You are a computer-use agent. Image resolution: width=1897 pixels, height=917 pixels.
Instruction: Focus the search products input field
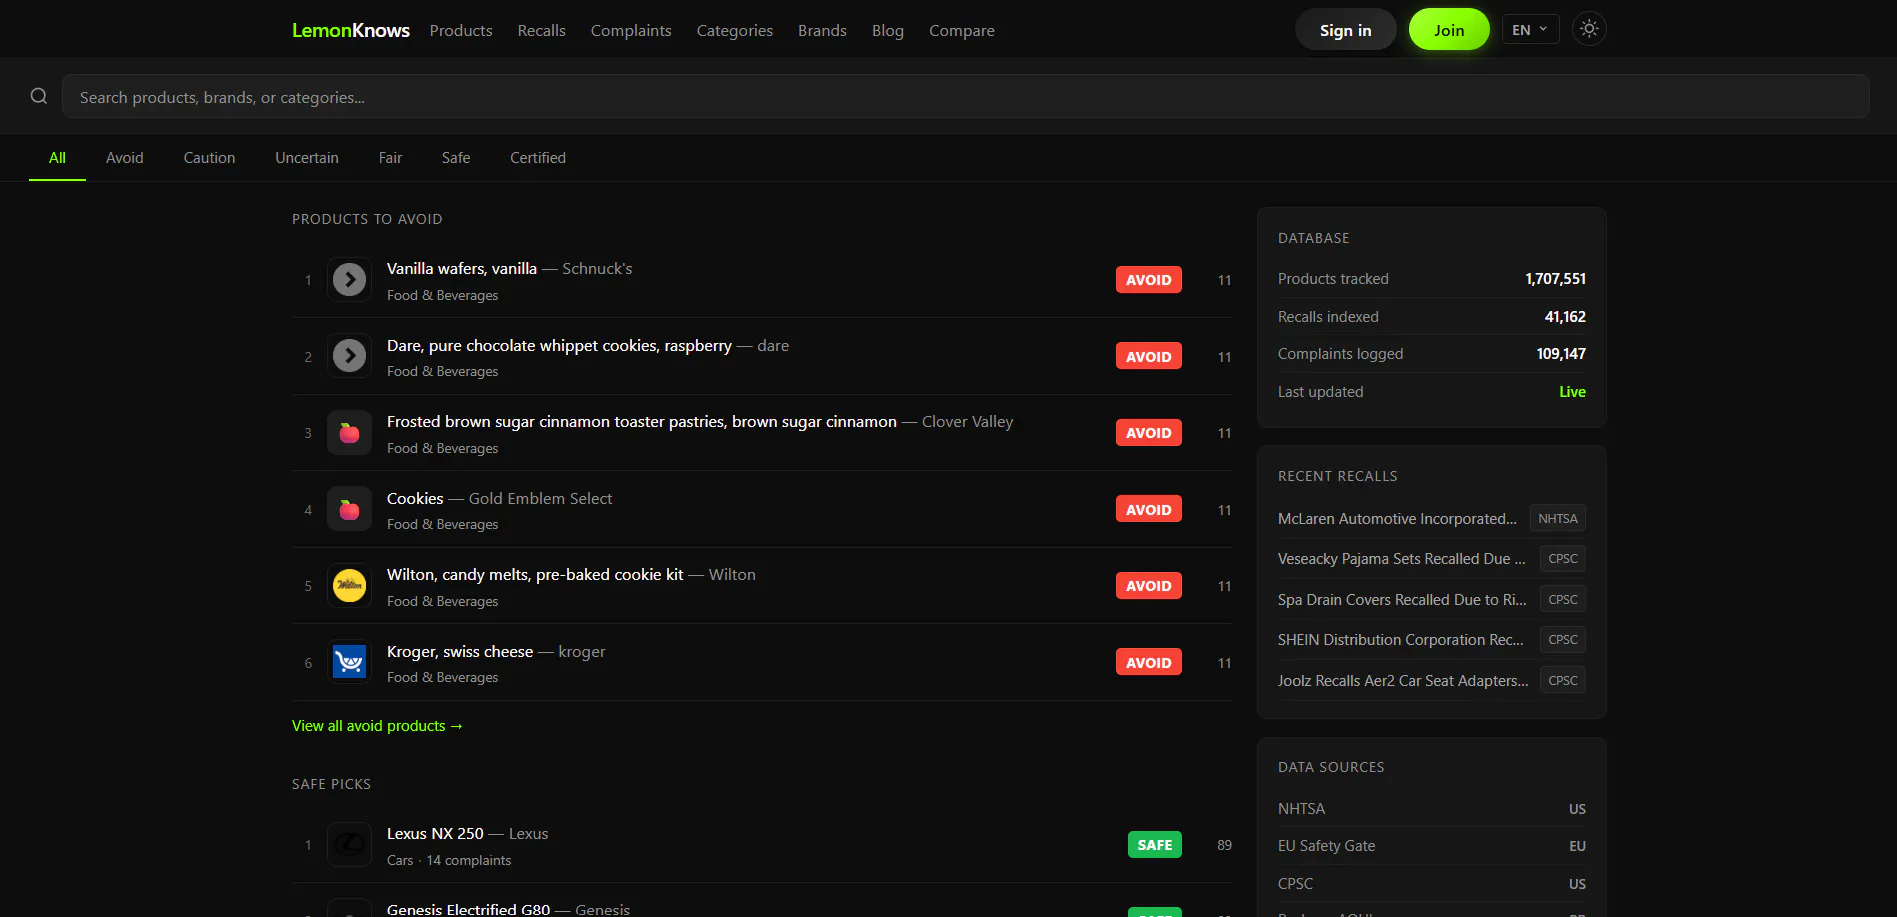click(x=965, y=97)
